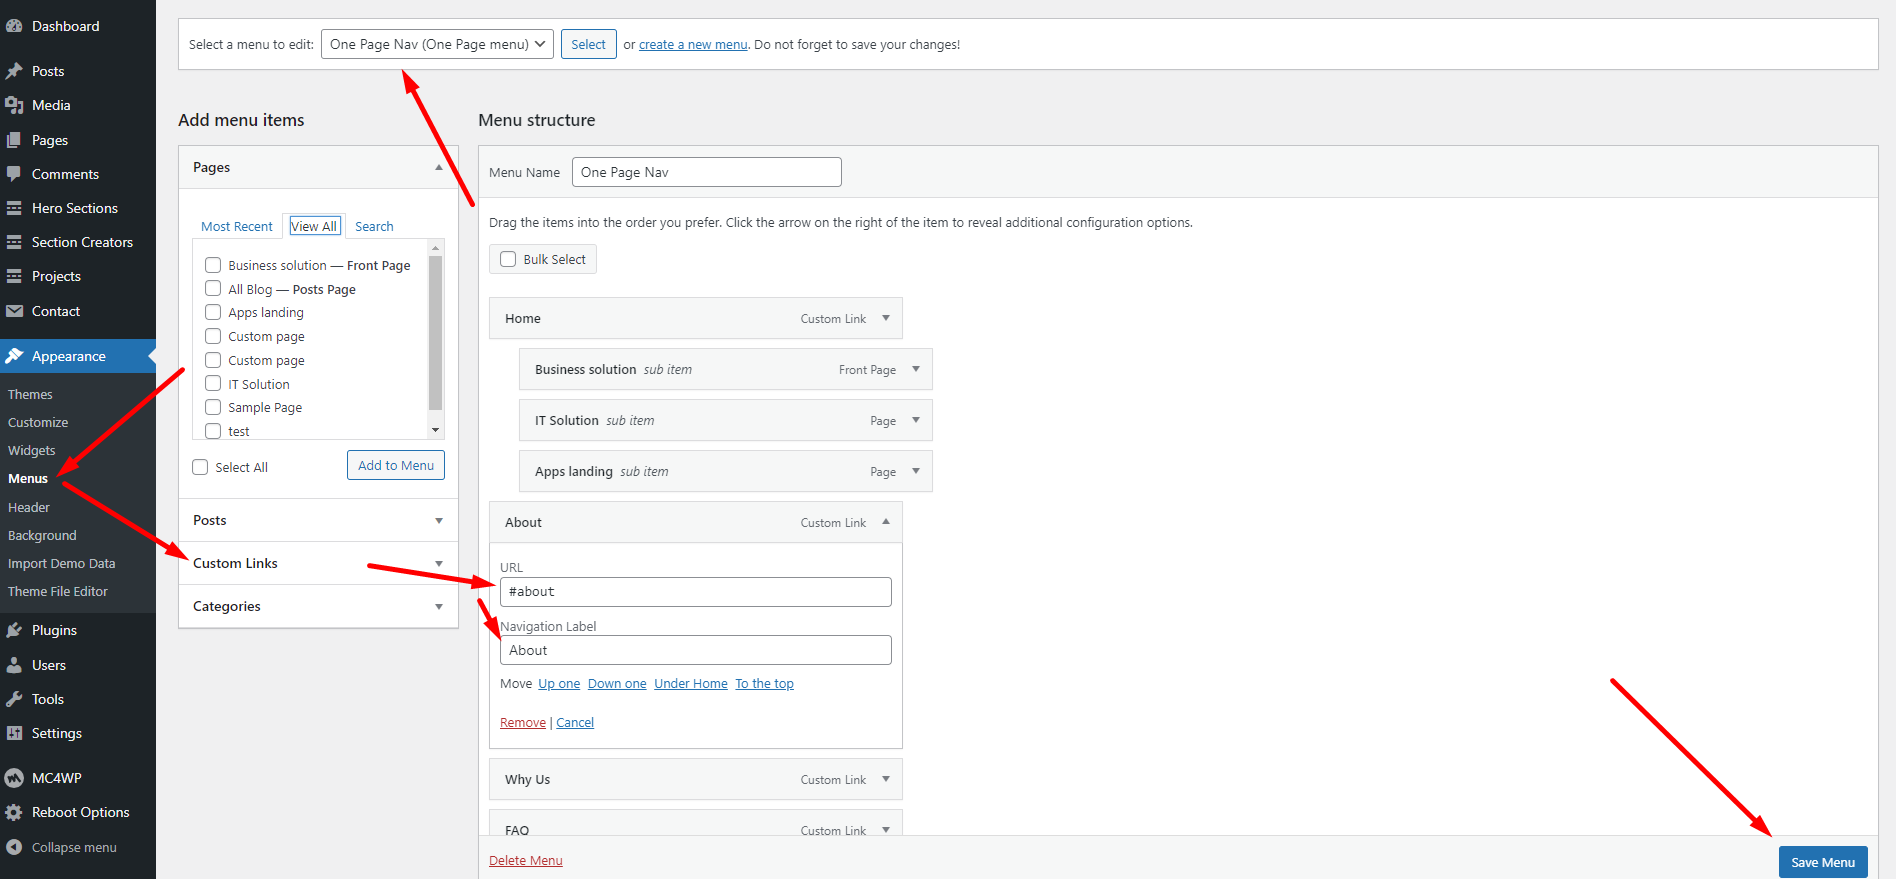Screen dimensions: 1896x879
Task: Click the About URL input field
Action: tap(695, 592)
